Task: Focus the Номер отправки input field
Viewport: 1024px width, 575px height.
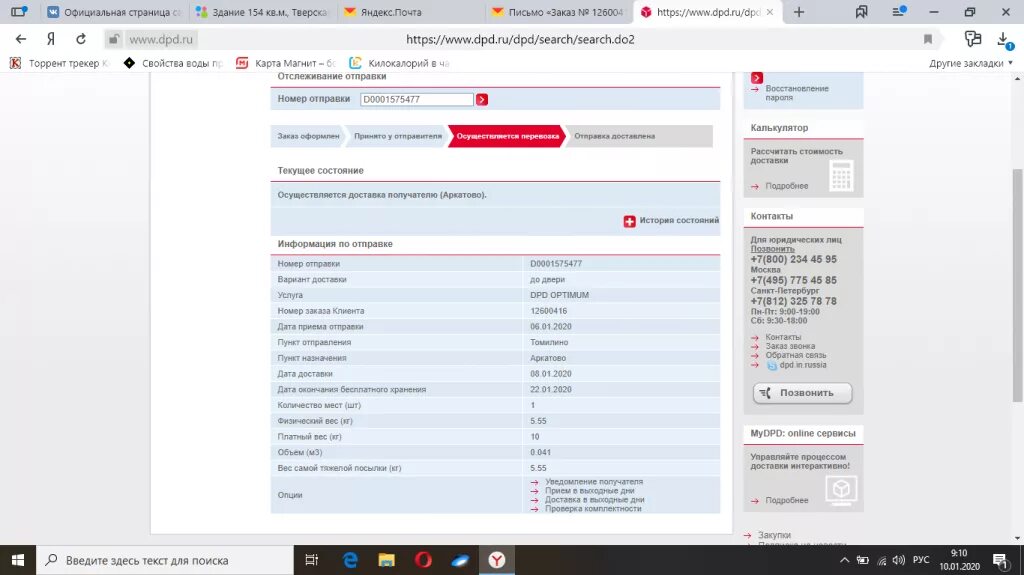Action: click(x=417, y=99)
